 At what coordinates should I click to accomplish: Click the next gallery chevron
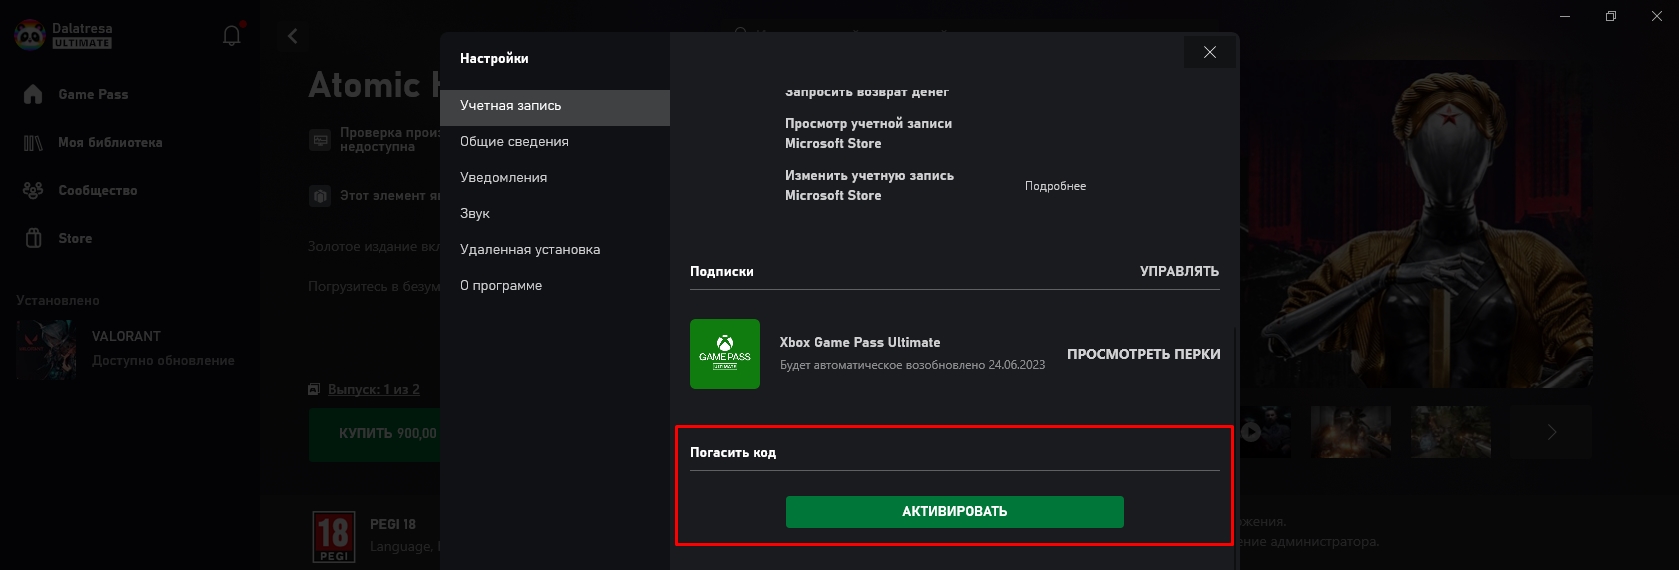point(1552,432)
